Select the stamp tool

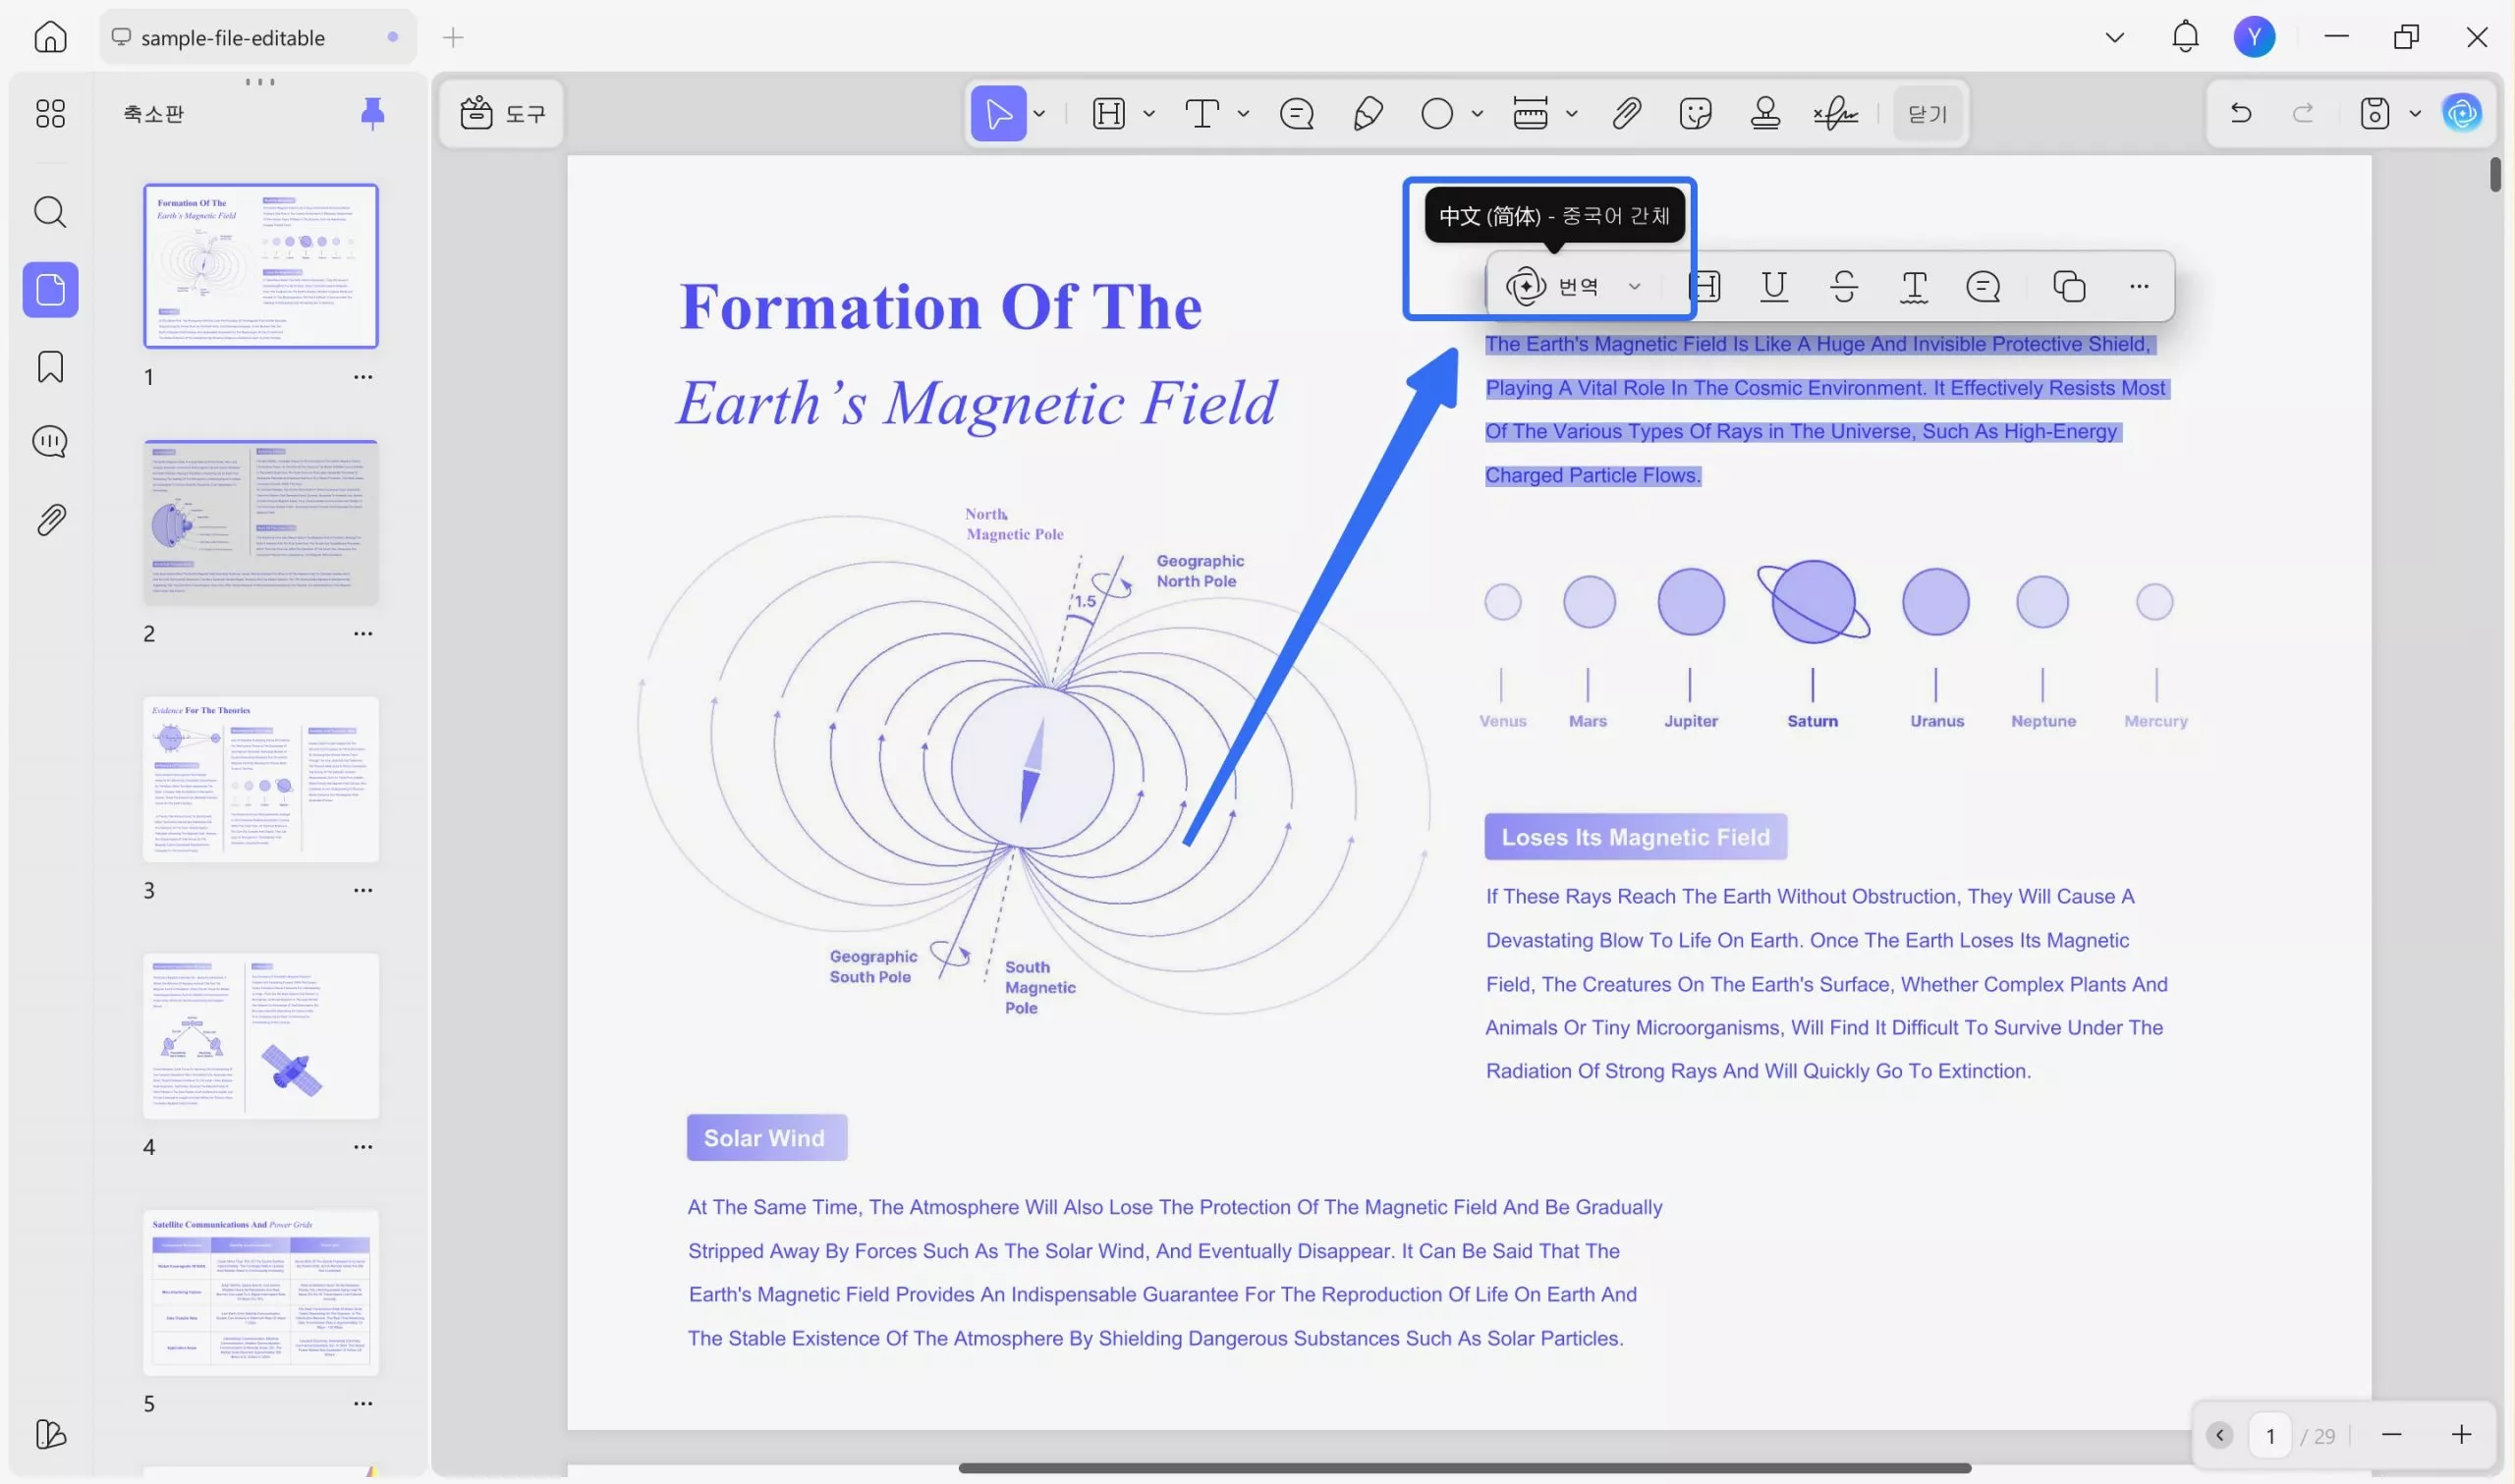(x=1765, y=113)
